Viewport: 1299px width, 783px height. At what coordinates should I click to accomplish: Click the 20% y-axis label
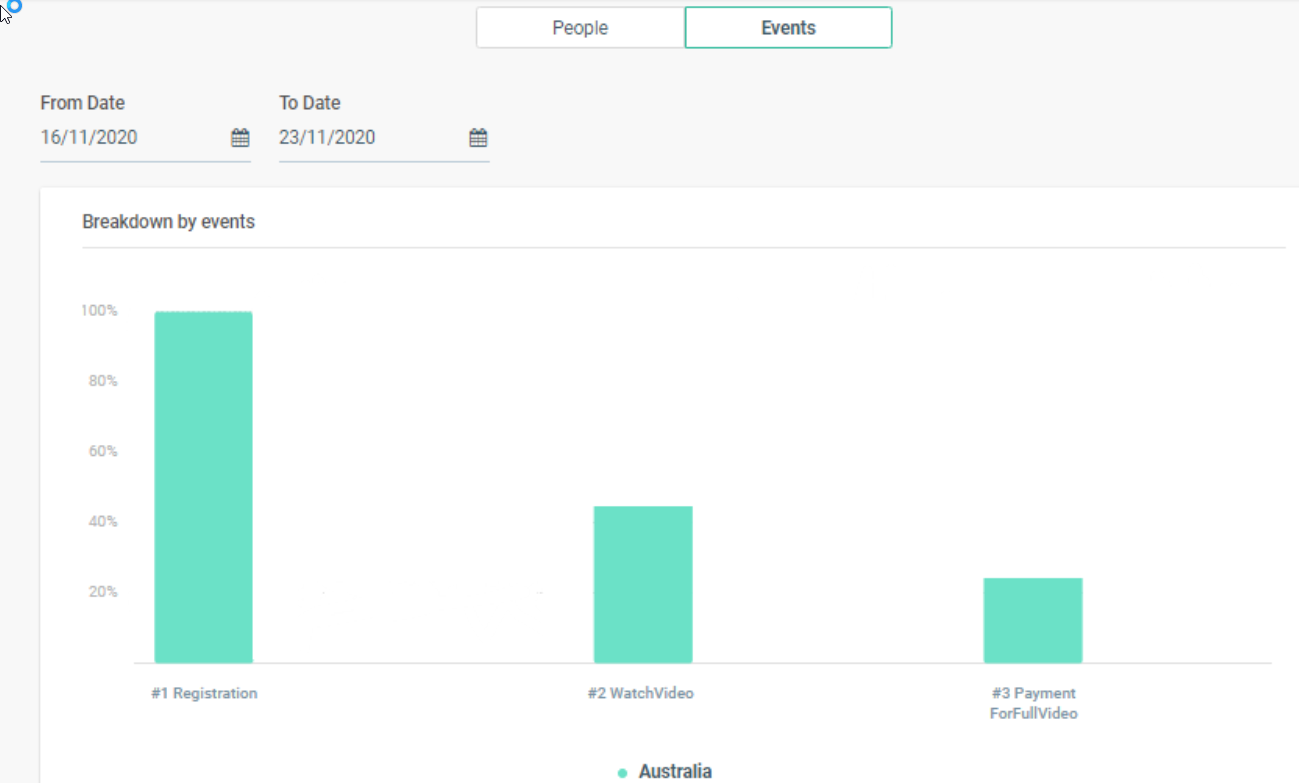point(102,592)
